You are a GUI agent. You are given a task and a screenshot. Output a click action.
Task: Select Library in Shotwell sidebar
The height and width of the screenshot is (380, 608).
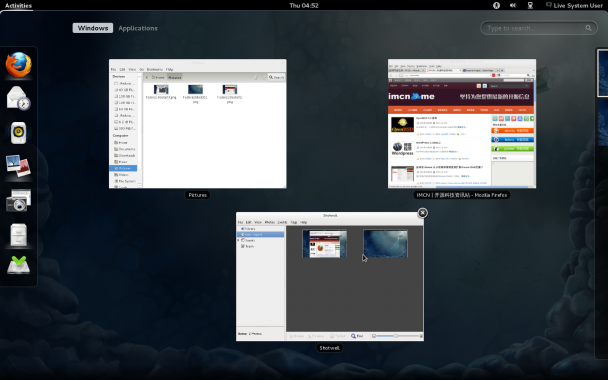(x=248, y=229)
